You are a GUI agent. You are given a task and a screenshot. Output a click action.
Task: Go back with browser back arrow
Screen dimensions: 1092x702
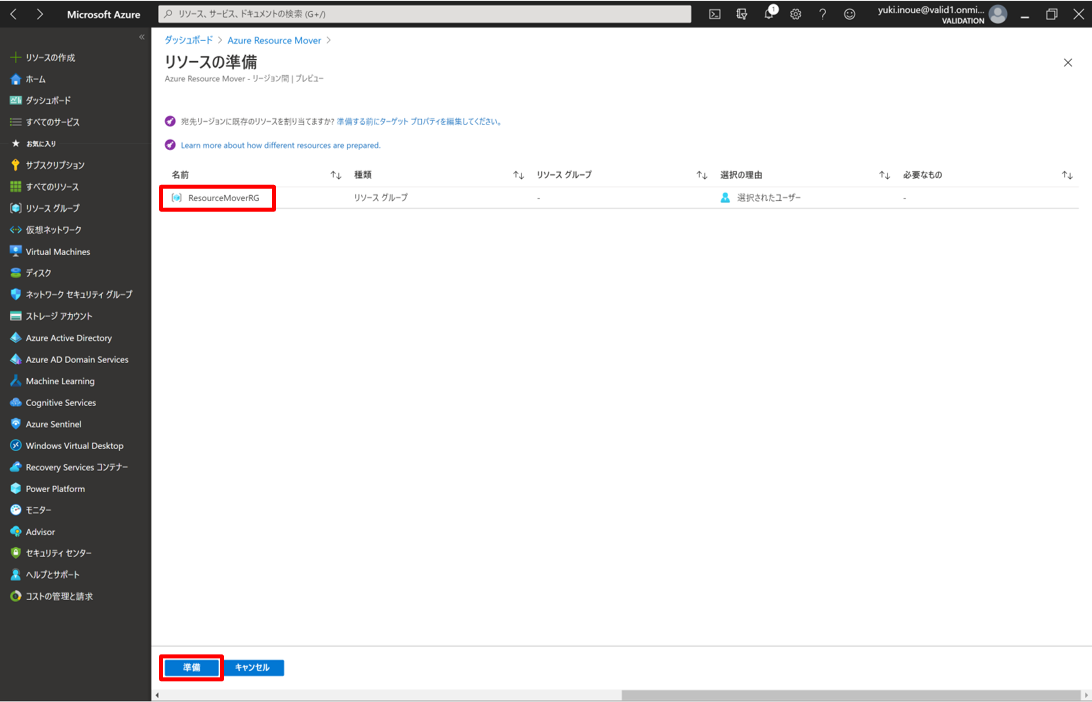pyautogui.click(x=13, y=14)
